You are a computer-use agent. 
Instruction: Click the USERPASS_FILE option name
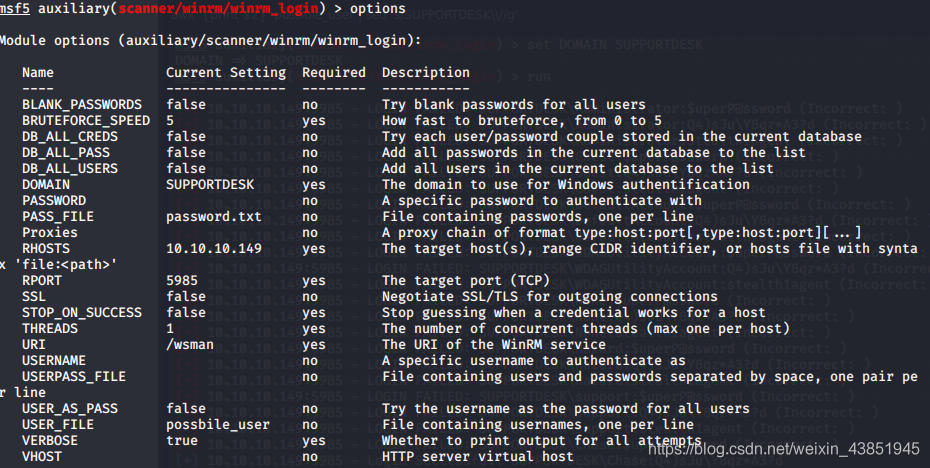74,376
